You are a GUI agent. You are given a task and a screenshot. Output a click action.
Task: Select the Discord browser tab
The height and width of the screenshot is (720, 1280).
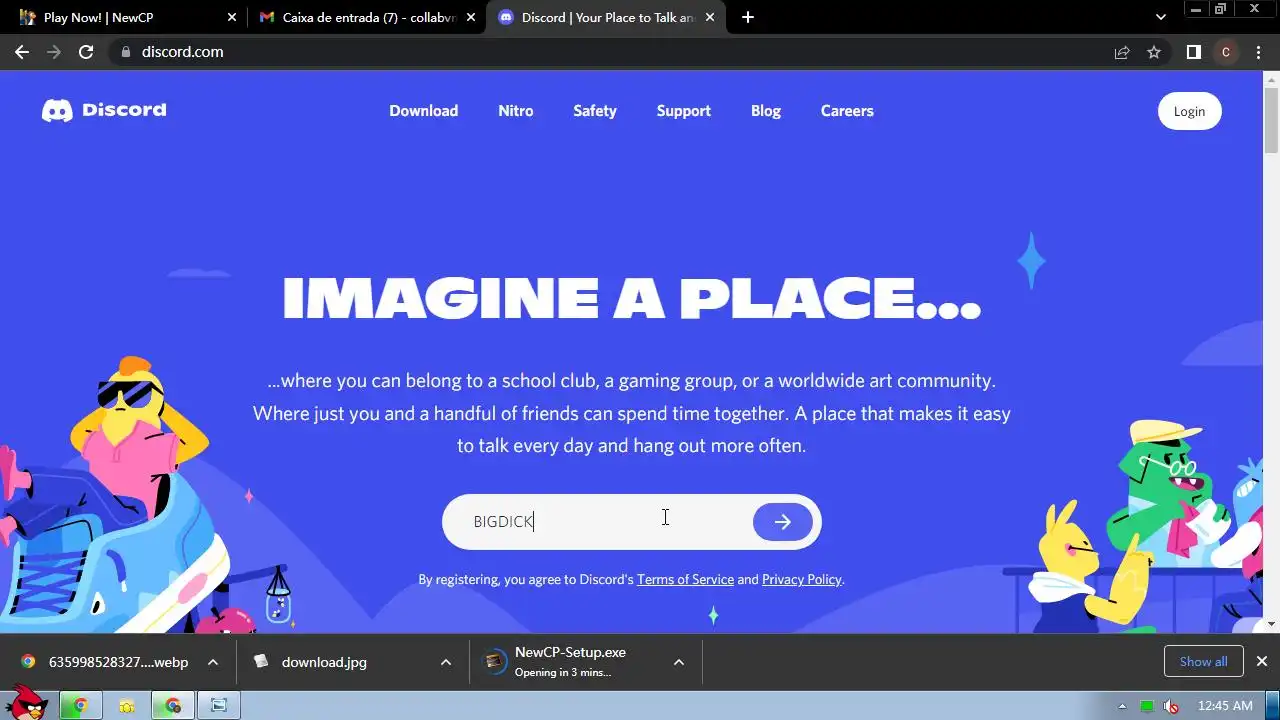coord(606,17)
